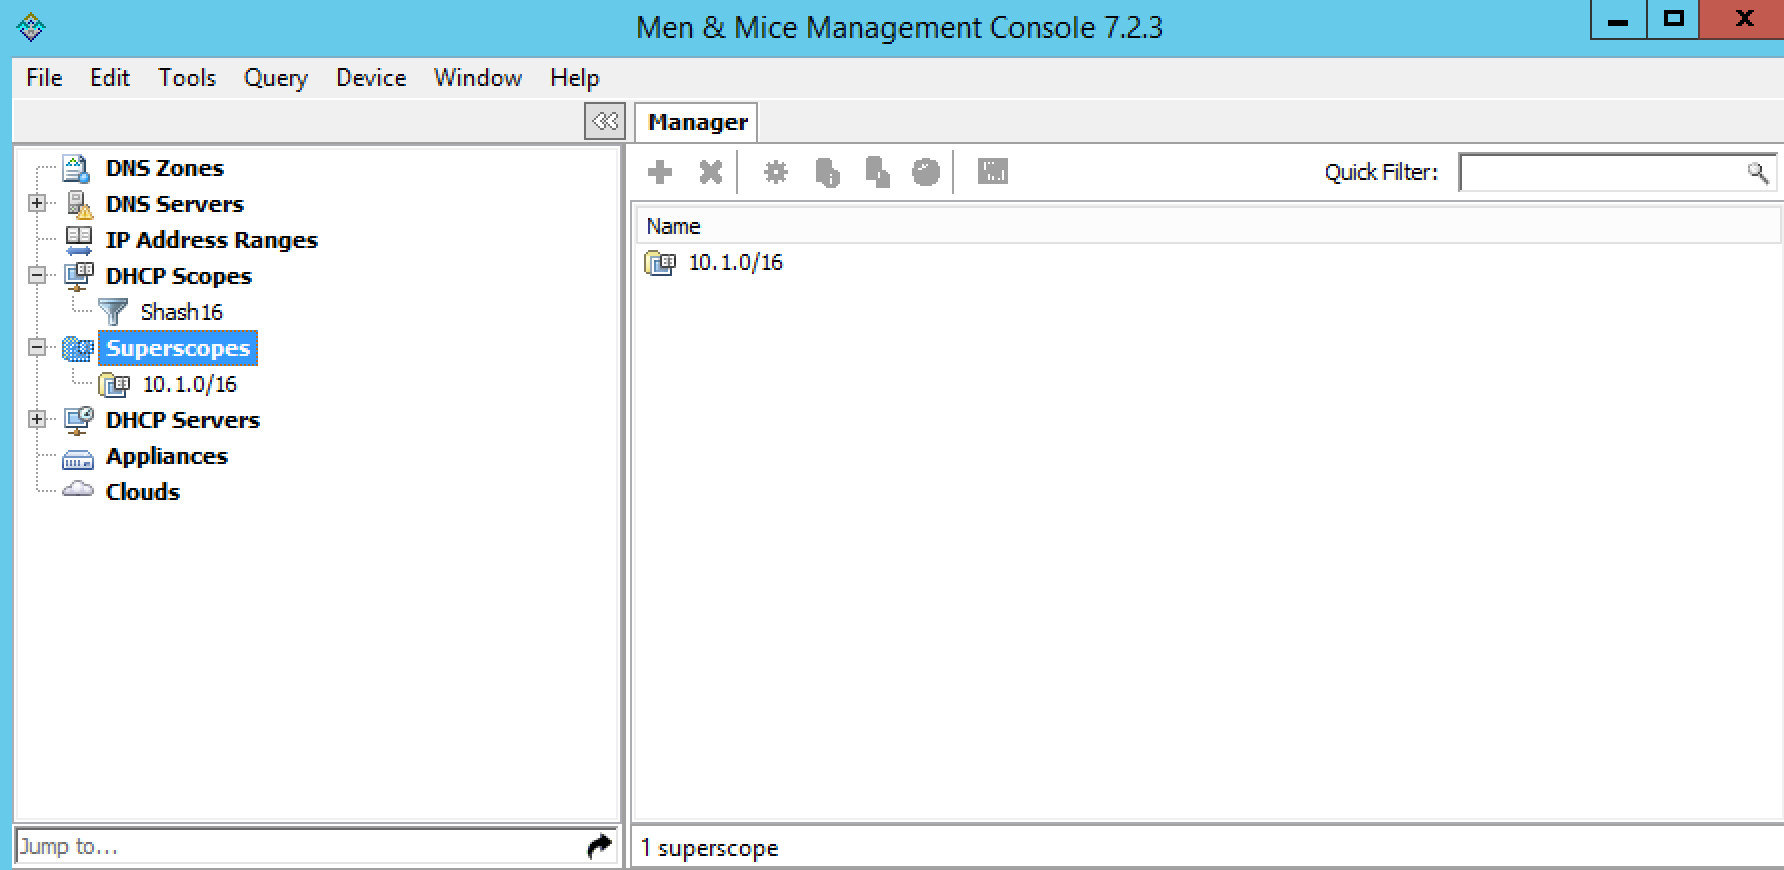Viewport: 1784px width, 870px height.
Task: Click the X (delete) toolbar icon
Action: 710,173
